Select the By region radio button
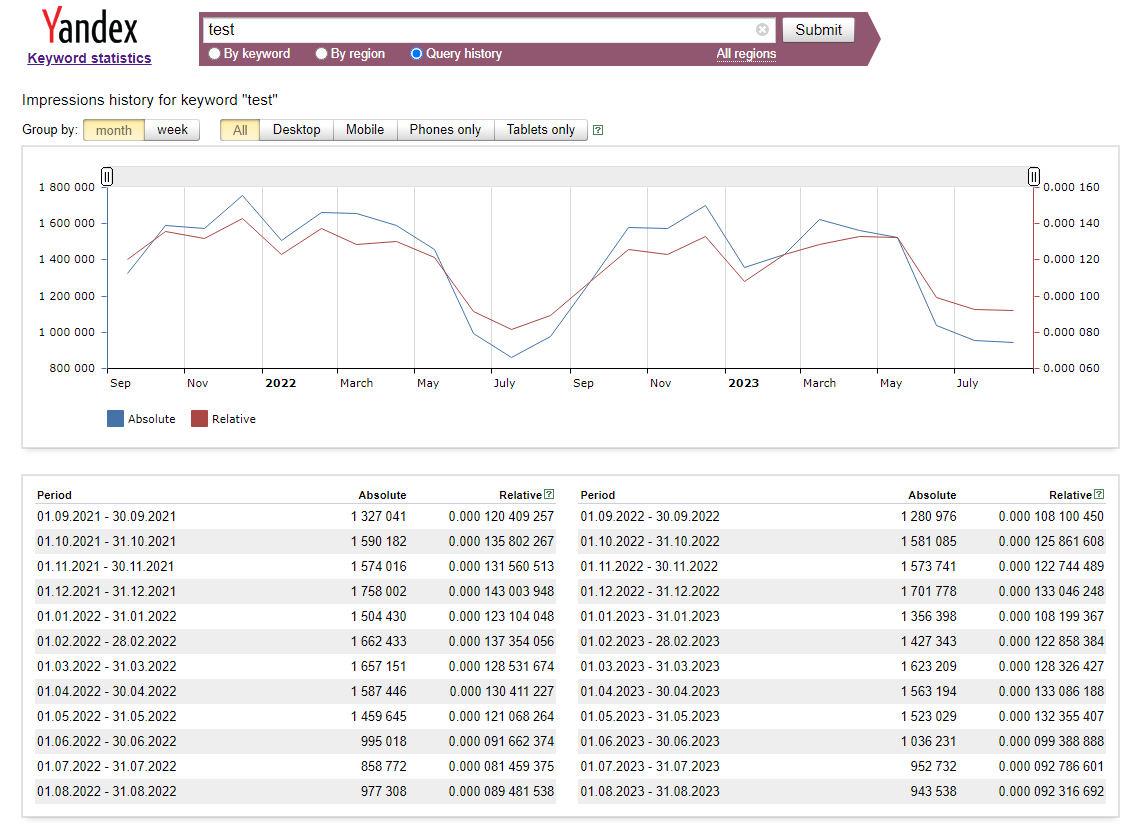Viewport: 1142px width, 827px height. pos(321,53)
